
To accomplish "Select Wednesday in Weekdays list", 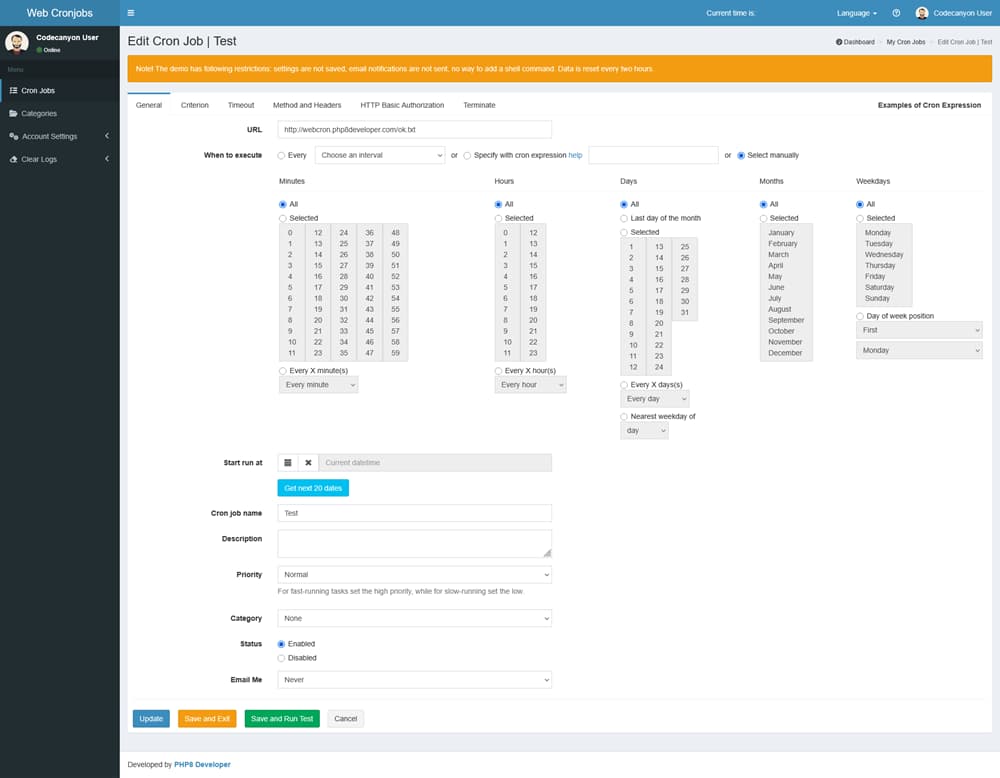I will click(x=884, y=254).
